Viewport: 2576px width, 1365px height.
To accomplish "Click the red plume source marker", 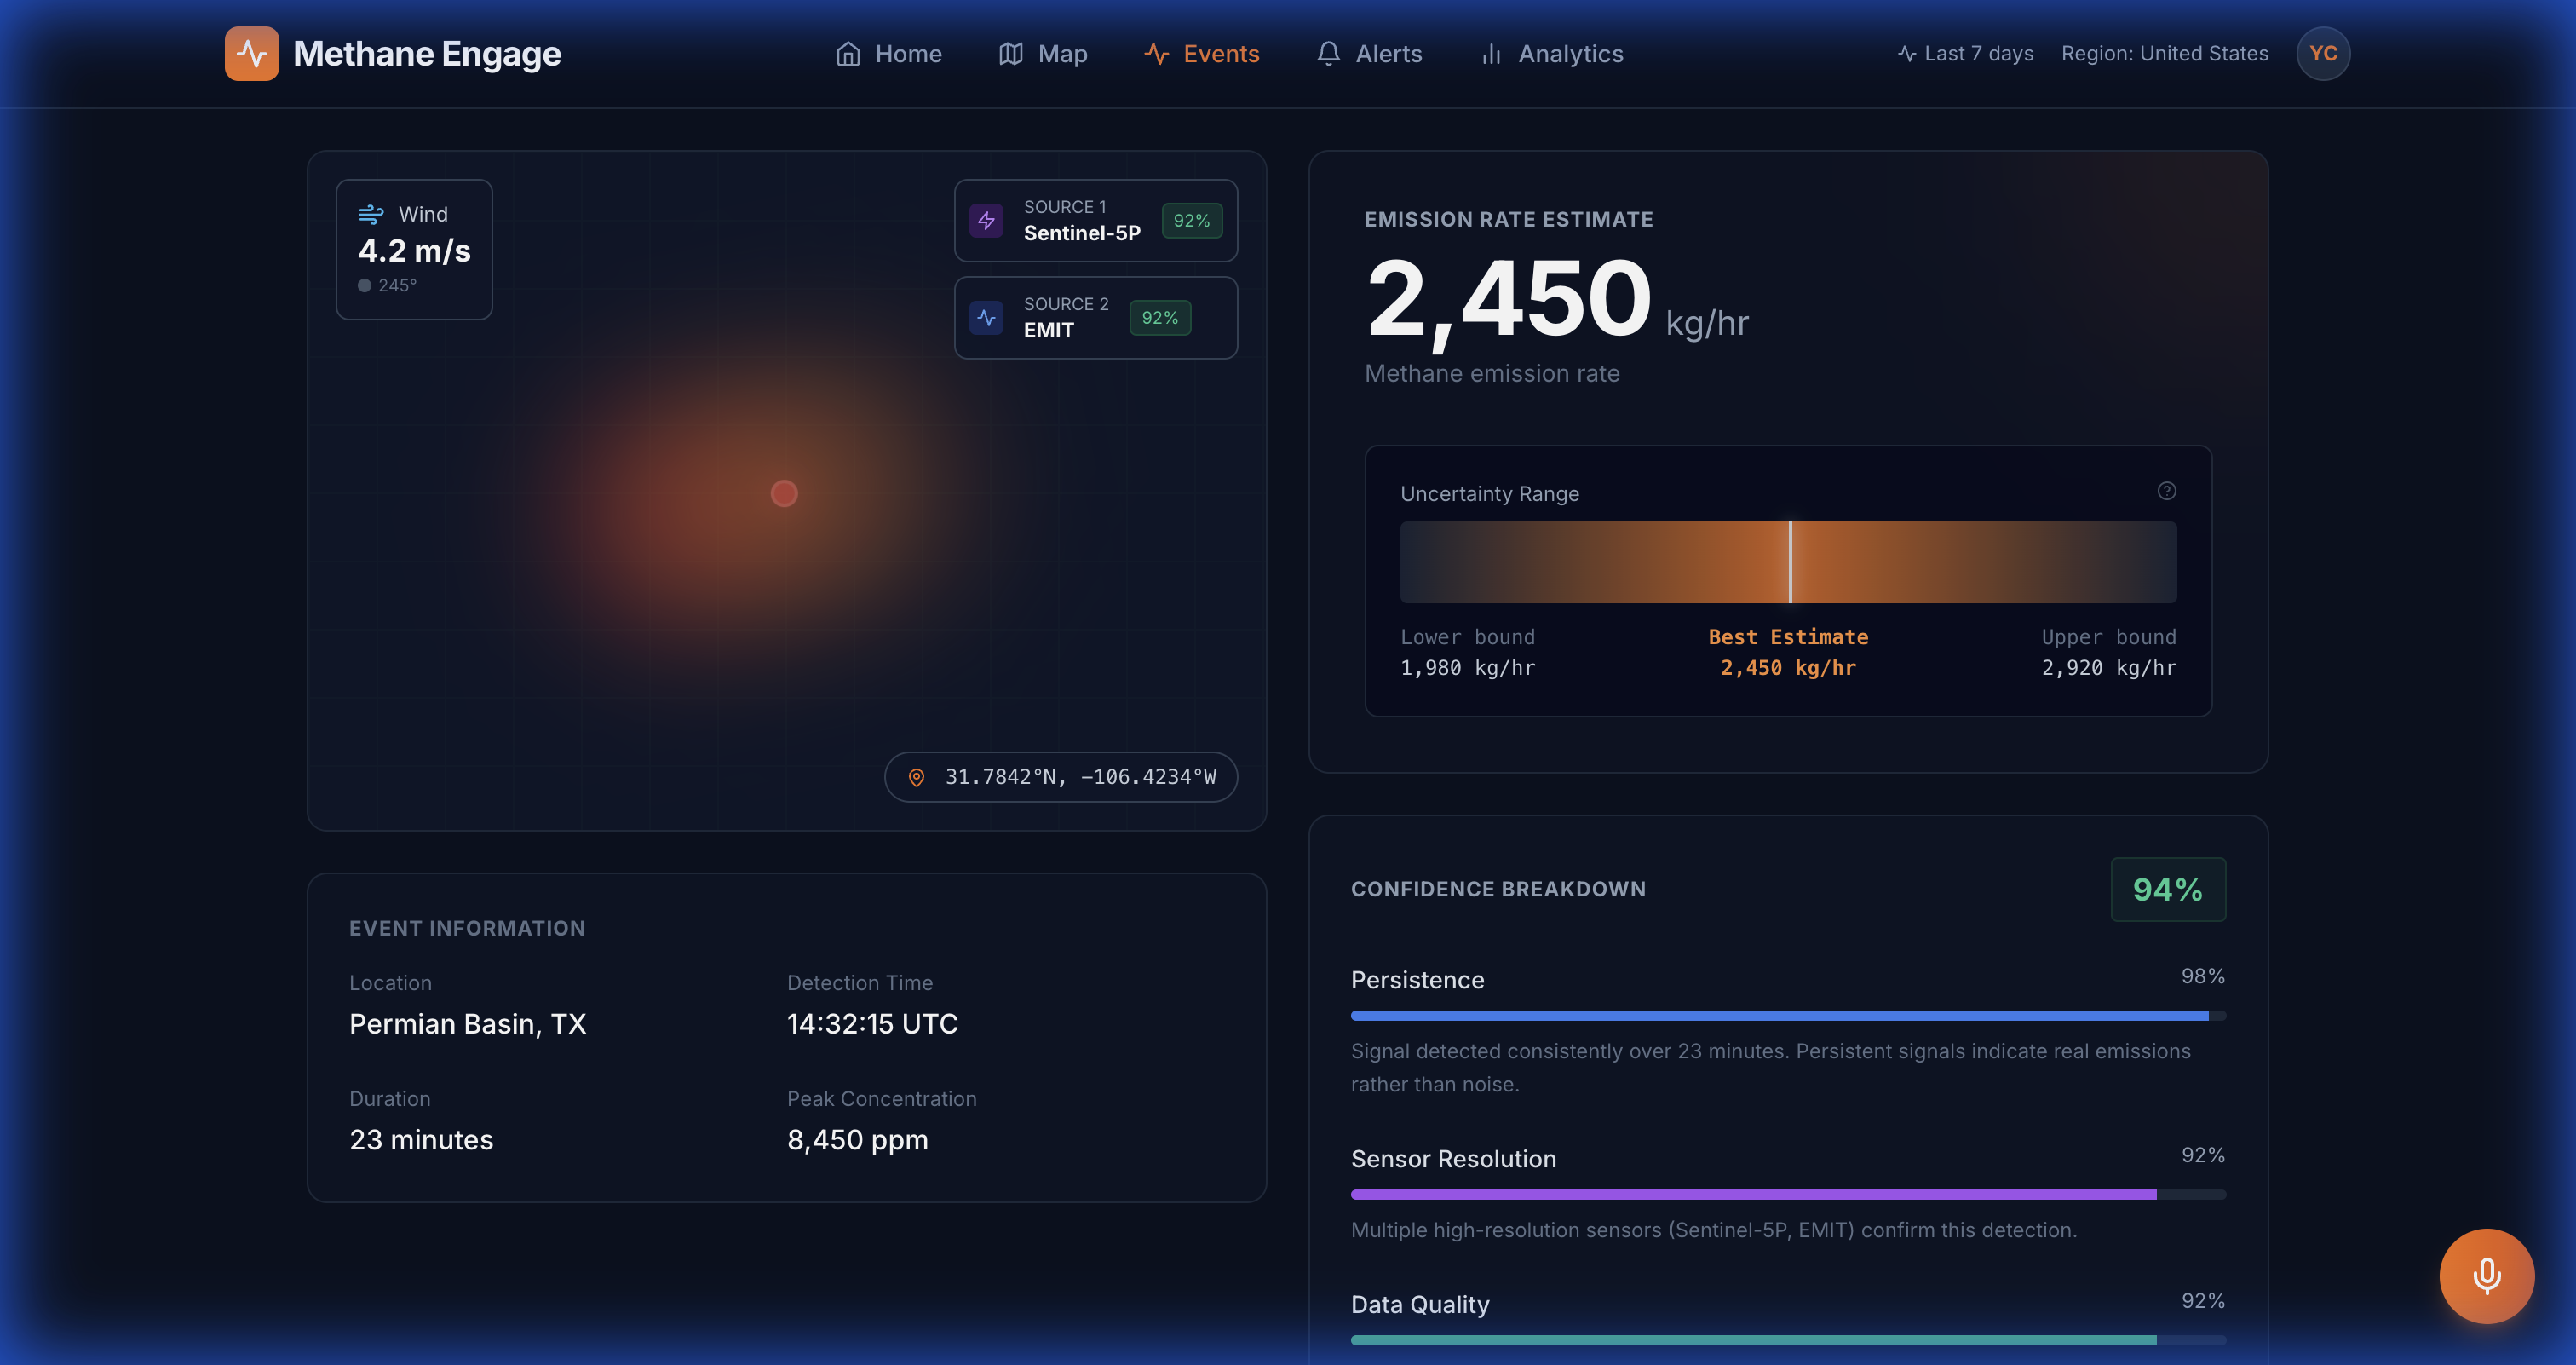I will pyautogui.click(x=784, y=493).
